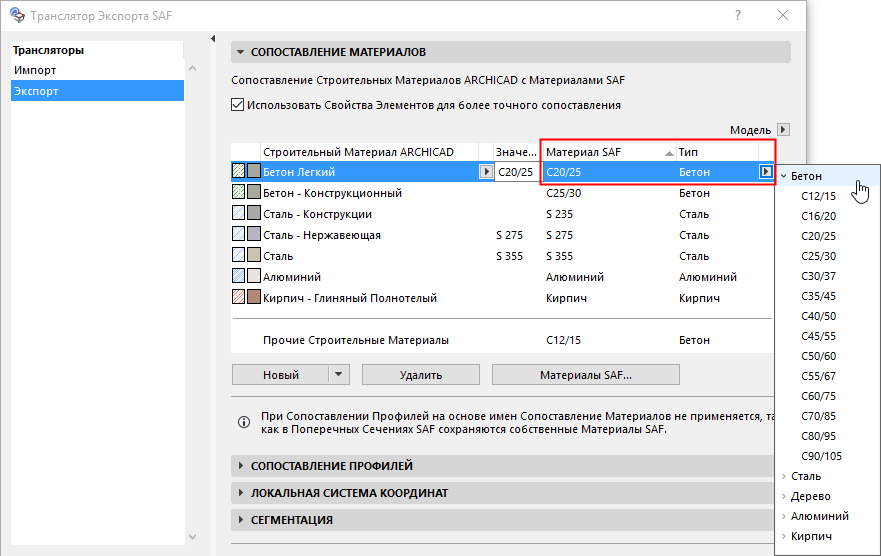The width and height of the screenshot is (881, 556).
Task: Open the Материалы SAF... dialog
Action: (585, 375)
